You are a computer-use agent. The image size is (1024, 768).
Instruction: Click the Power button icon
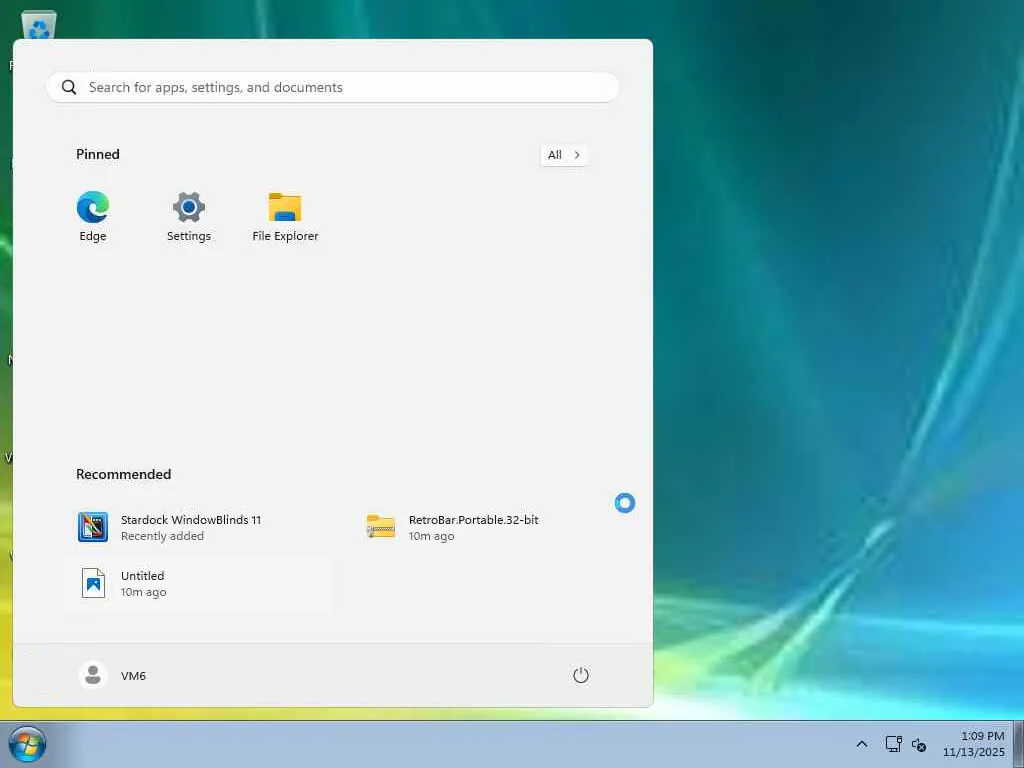(581, 675)
